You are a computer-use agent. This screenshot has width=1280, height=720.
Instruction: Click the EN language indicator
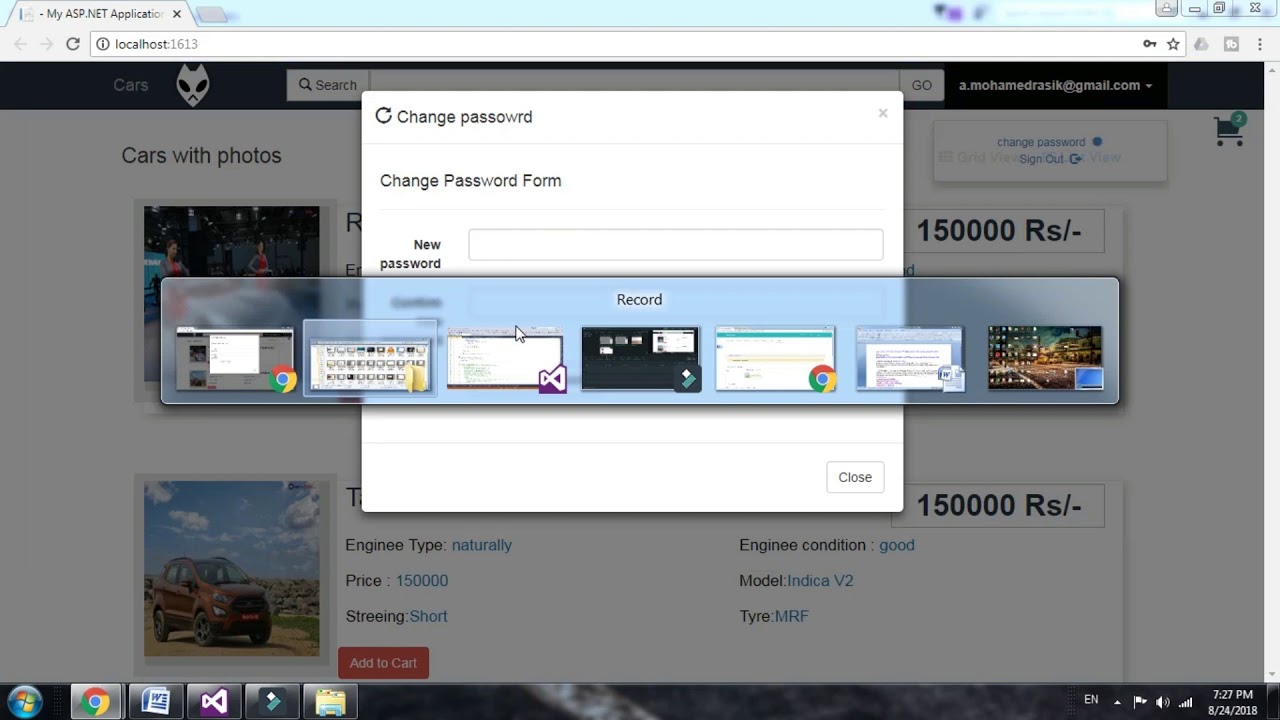click(1091, 700)
